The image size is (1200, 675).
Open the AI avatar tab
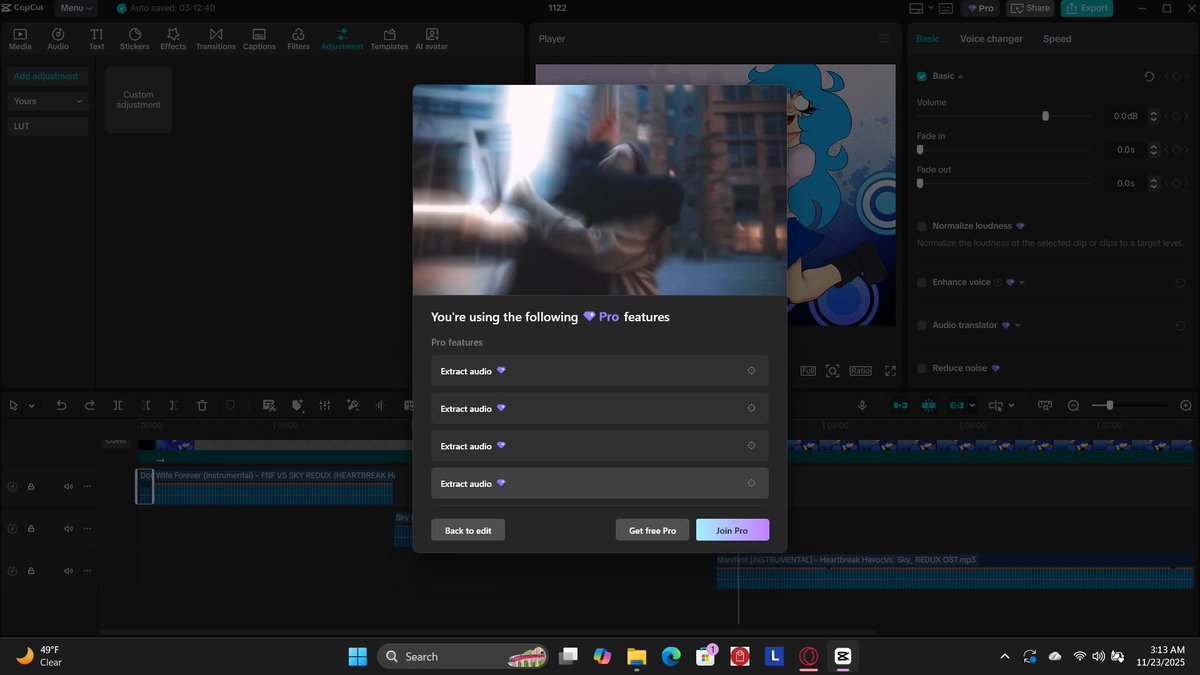(x=432, y=39)
